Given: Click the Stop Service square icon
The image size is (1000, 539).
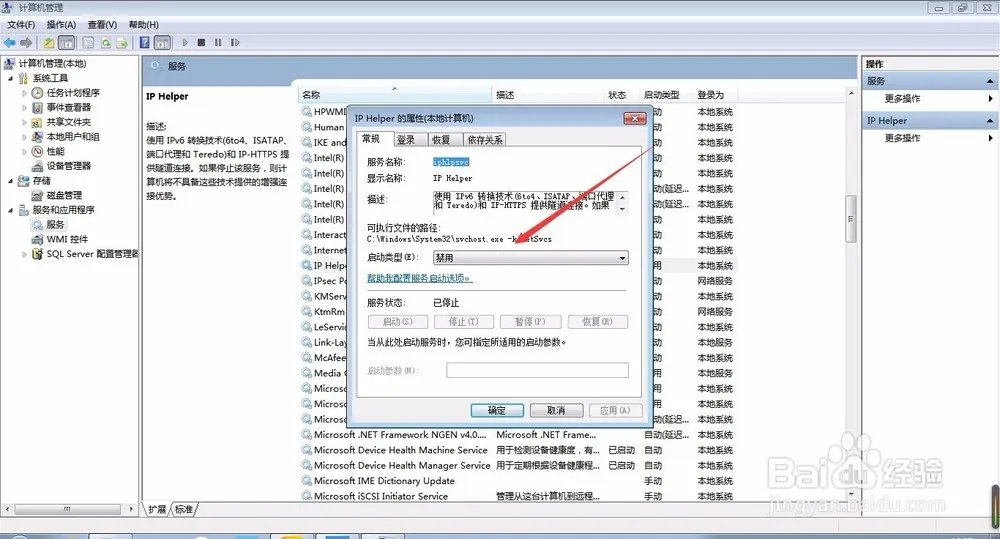Looking at the screenshot, I should tap(201, 43).
